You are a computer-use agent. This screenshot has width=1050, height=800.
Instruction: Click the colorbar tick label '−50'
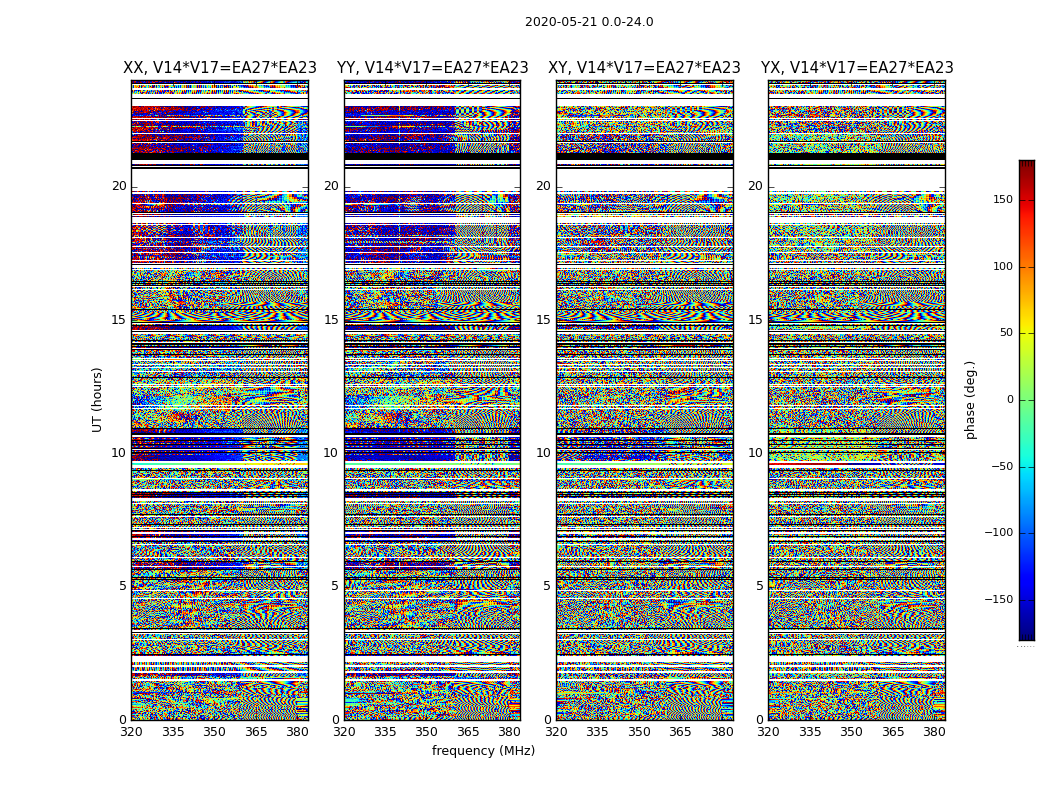coord(1002,466)
